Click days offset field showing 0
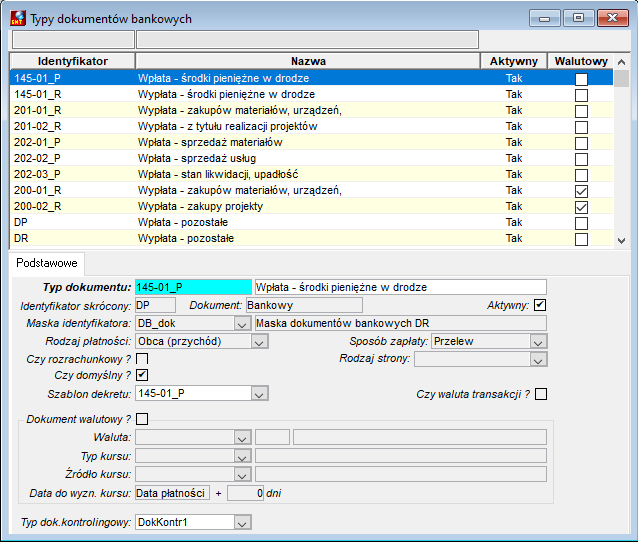638x542 pixels. [245, 493]
